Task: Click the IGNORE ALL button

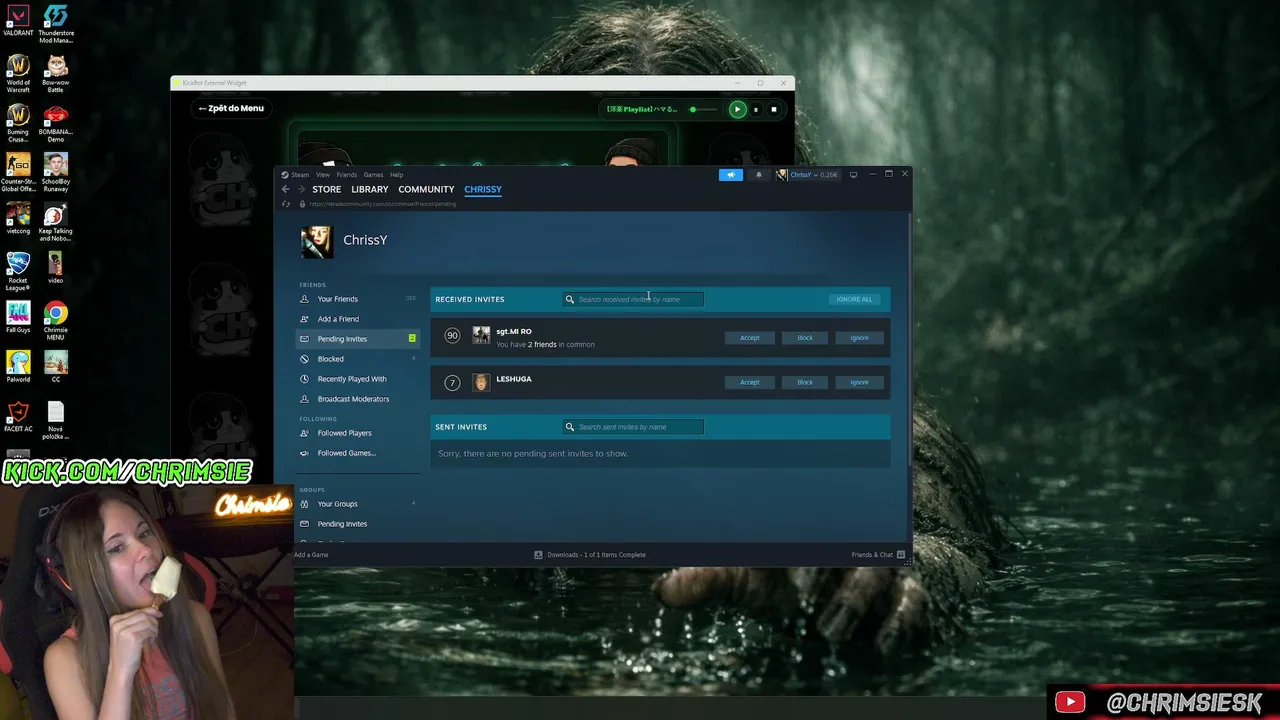Action: (x=854, y=299)
